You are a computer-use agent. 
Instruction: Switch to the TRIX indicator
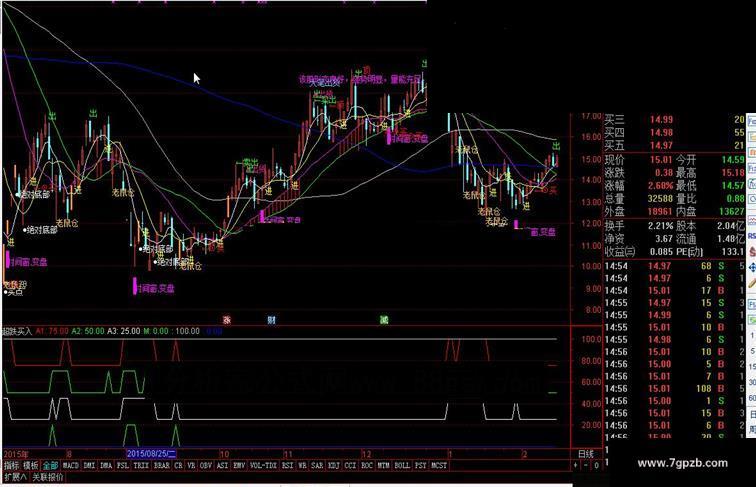pos(141,466)
